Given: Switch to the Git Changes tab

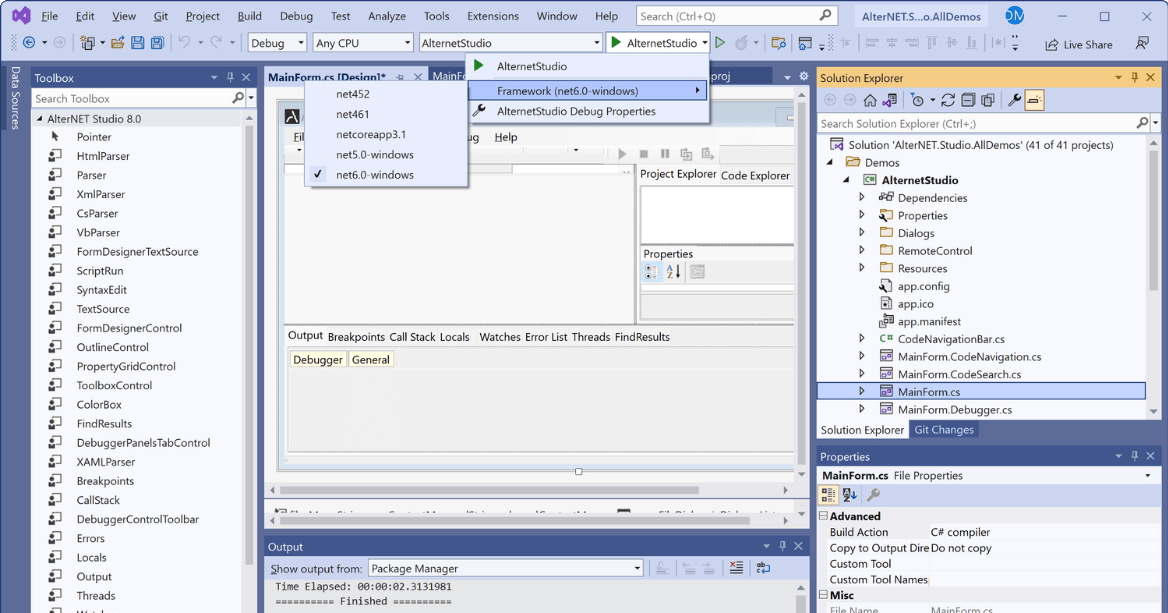Looking at the screenshot, I should tap(944, 429).
